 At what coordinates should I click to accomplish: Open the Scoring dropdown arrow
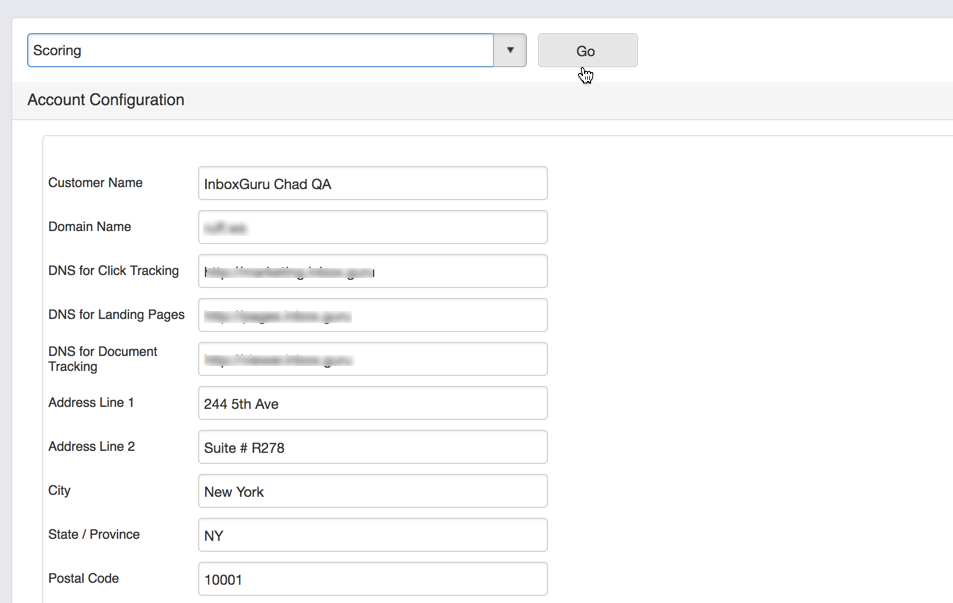pyautogui.click(x=510, y=50)
